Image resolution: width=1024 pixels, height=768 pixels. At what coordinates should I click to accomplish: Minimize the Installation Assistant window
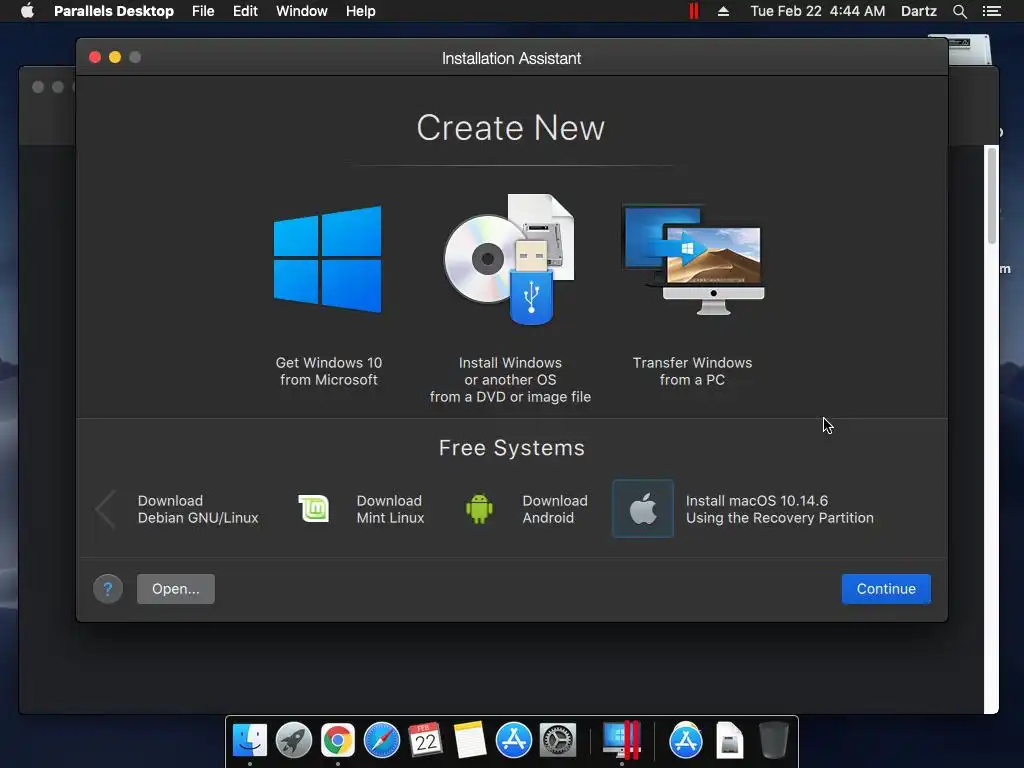click(x=115, y=57)
